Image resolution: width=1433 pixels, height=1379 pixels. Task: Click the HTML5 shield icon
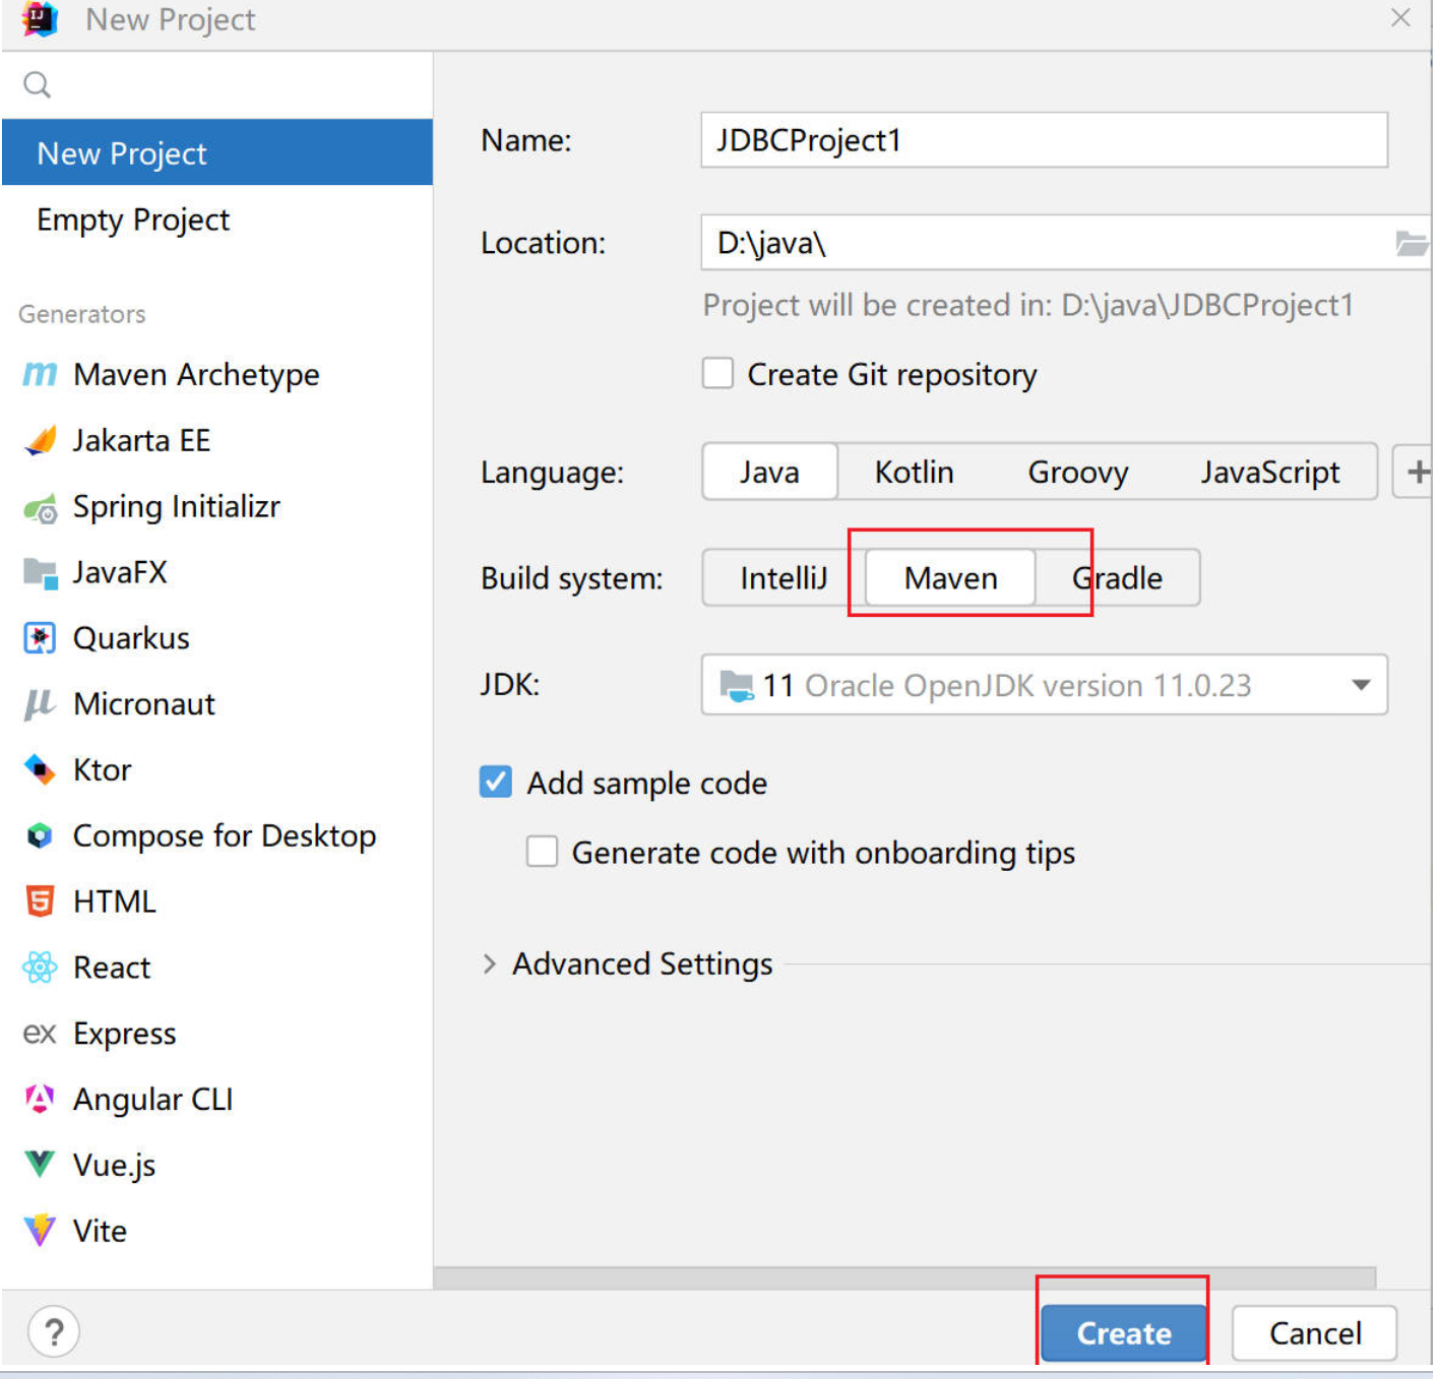(40, 902)
